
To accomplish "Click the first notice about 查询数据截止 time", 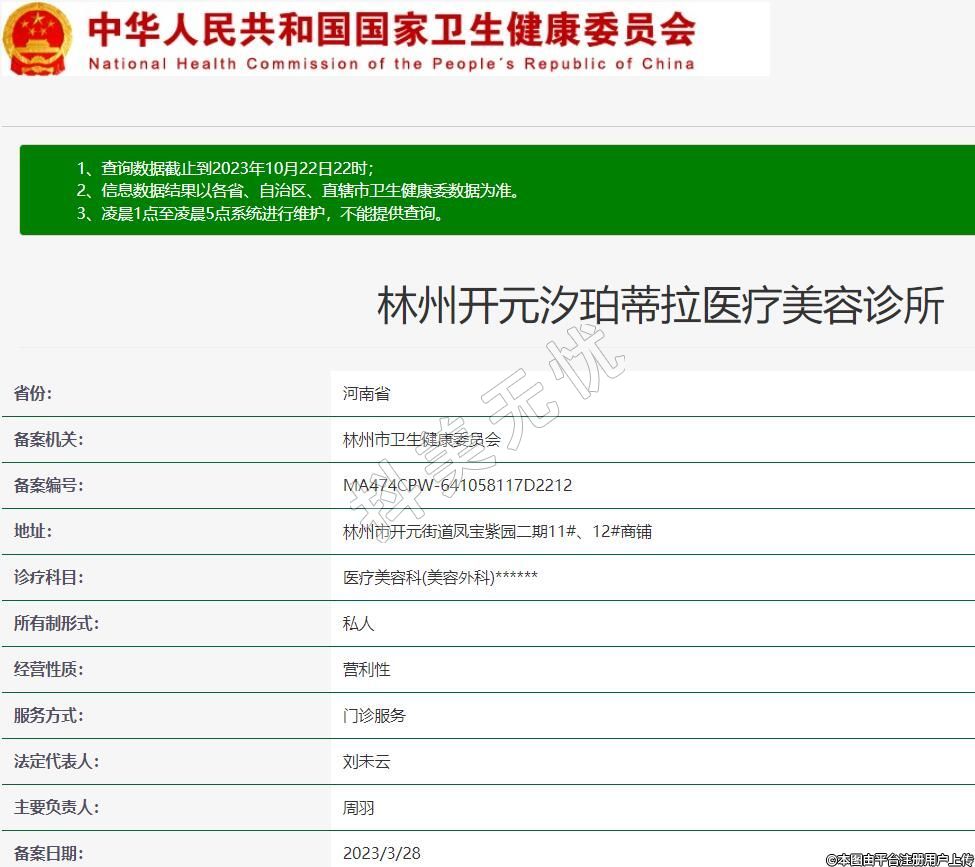I will (225, 168).
